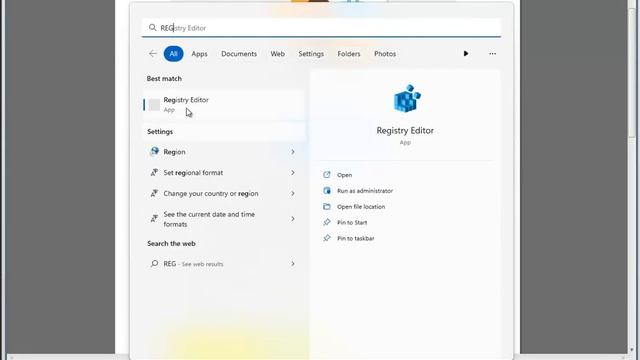
Task: Click the Pin to taskbar pin icon
Action: click(x=327, y=238)
